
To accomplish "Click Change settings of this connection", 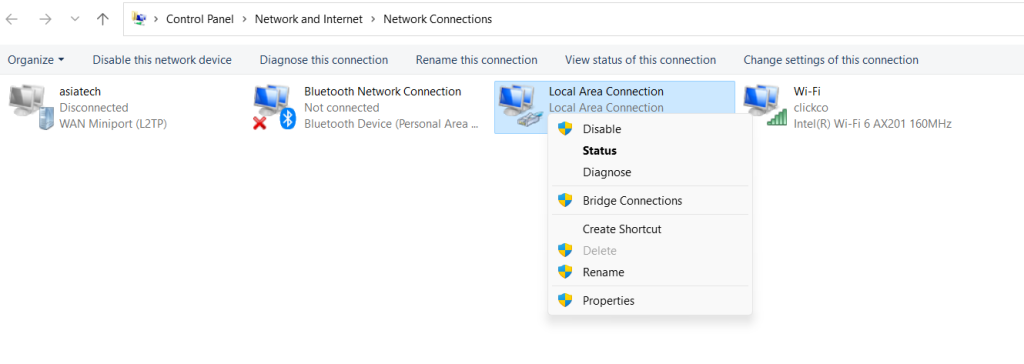I will click(831, 59).
